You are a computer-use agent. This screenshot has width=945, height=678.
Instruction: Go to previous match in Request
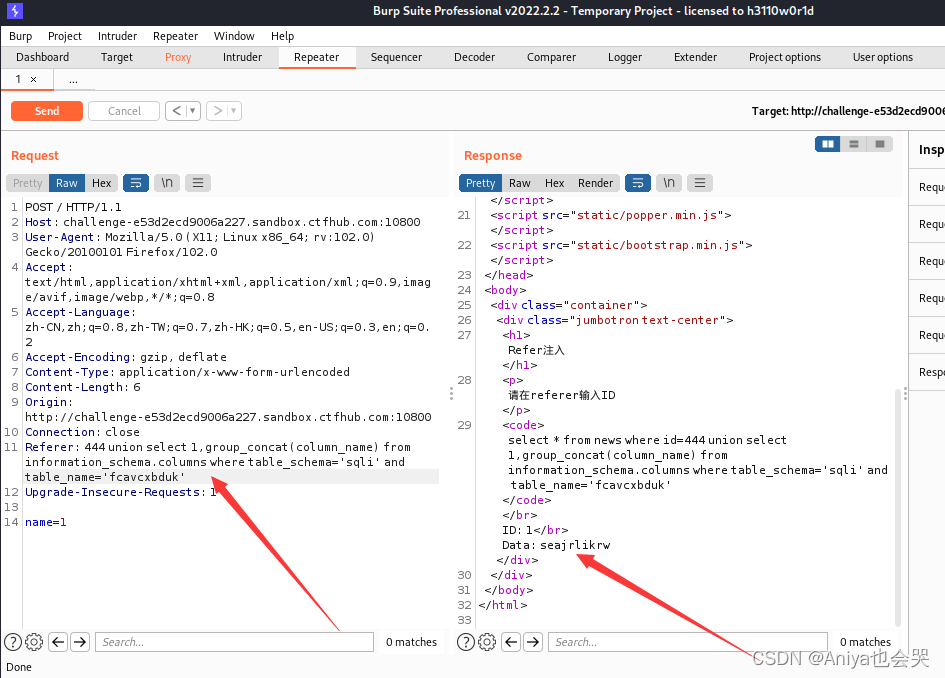(x=58, y=642)
